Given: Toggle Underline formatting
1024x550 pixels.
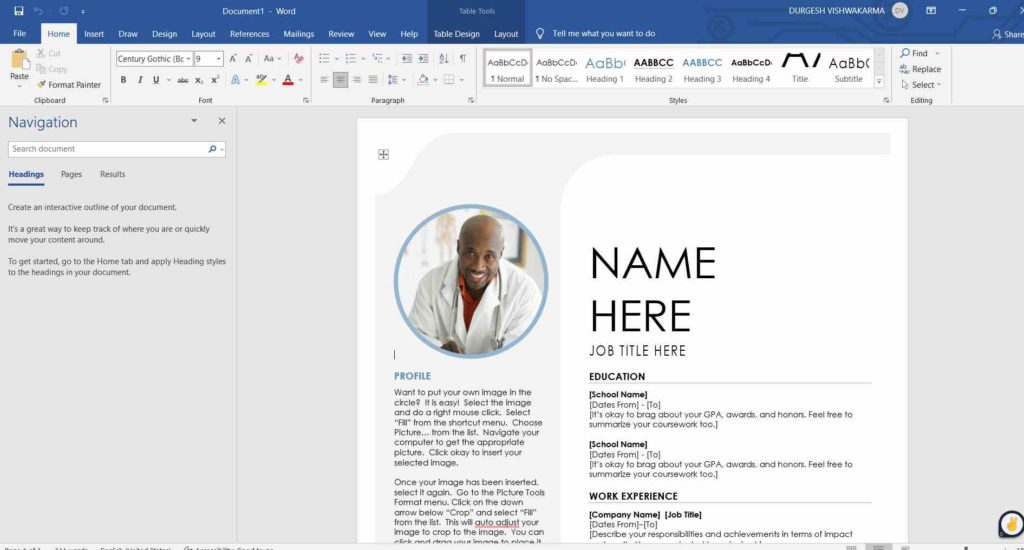Looking at the screenshot, I should (x=156, y=80).
